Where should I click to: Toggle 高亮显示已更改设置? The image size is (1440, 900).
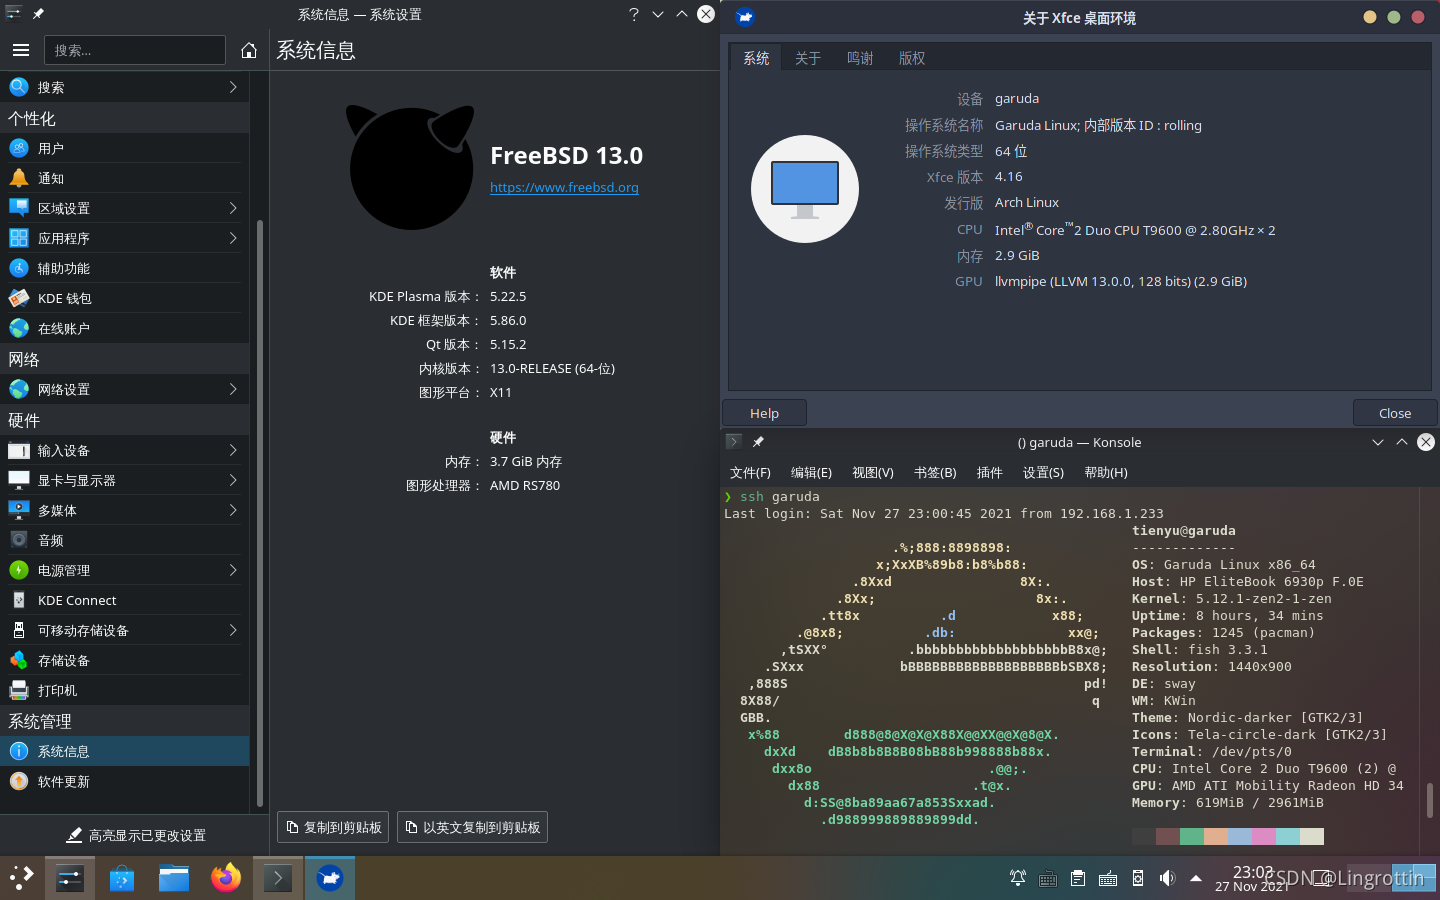(x=135, y=835)
